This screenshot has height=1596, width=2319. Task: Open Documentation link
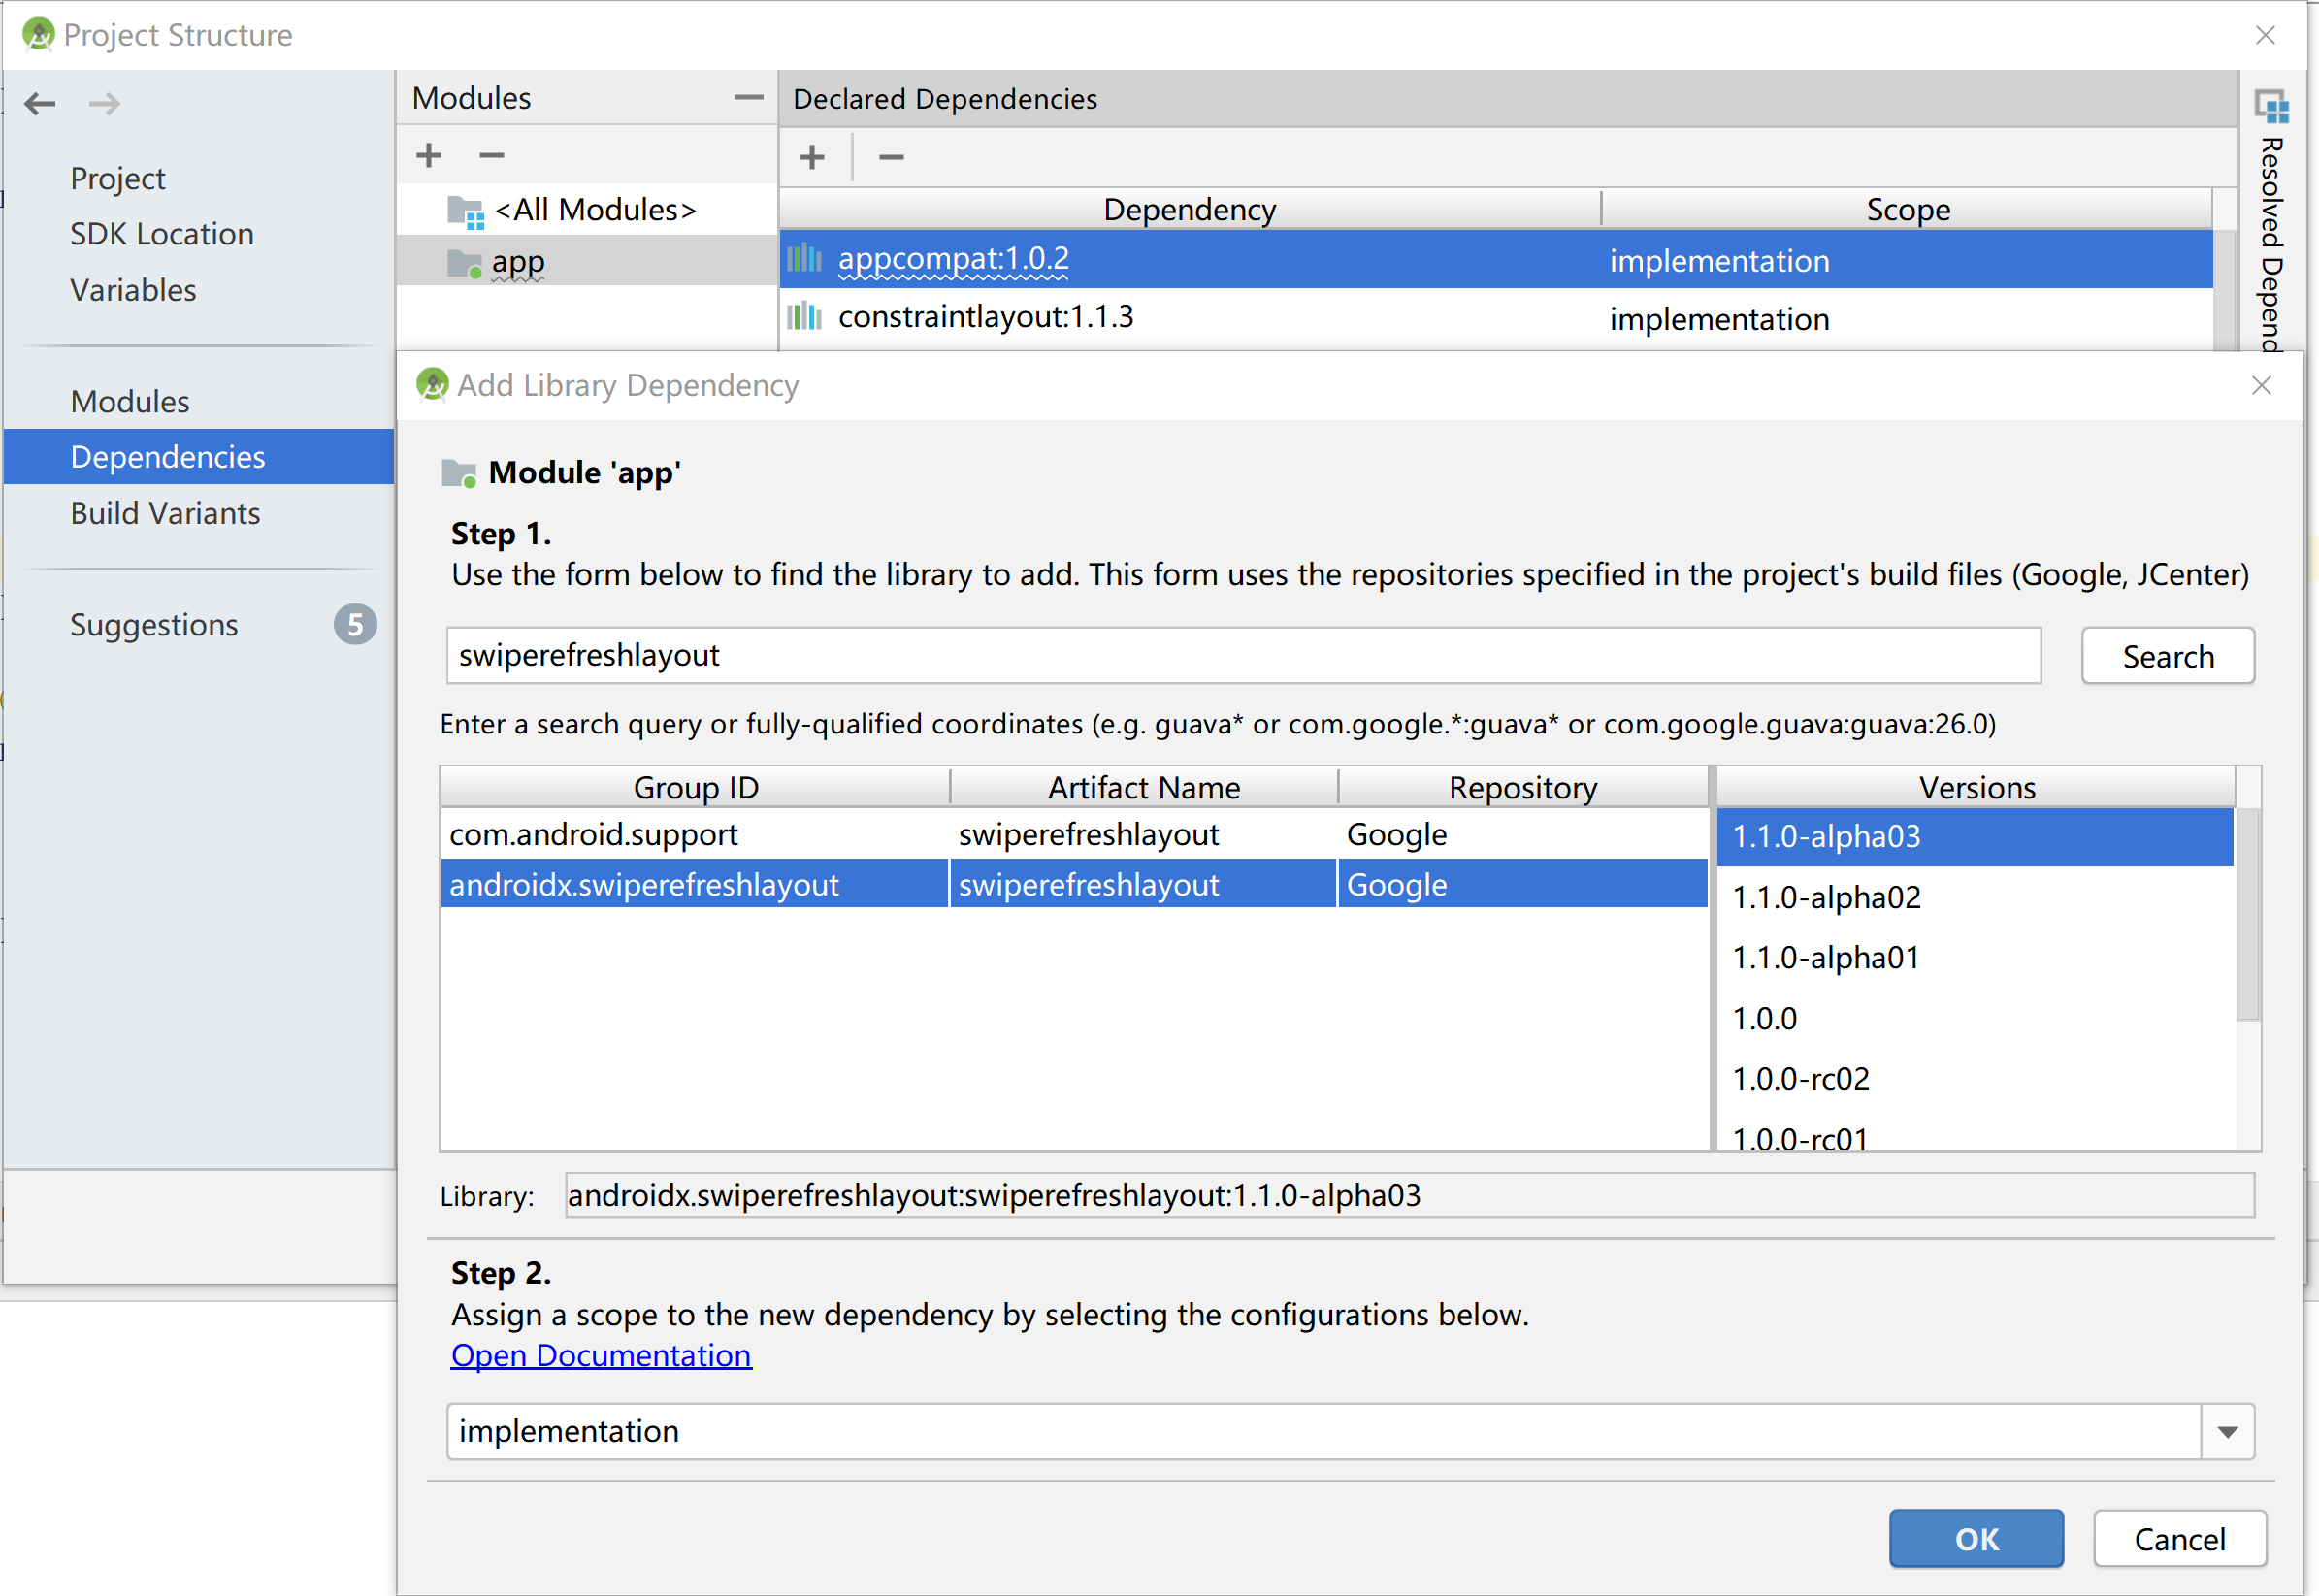[x=601, y=1355]
